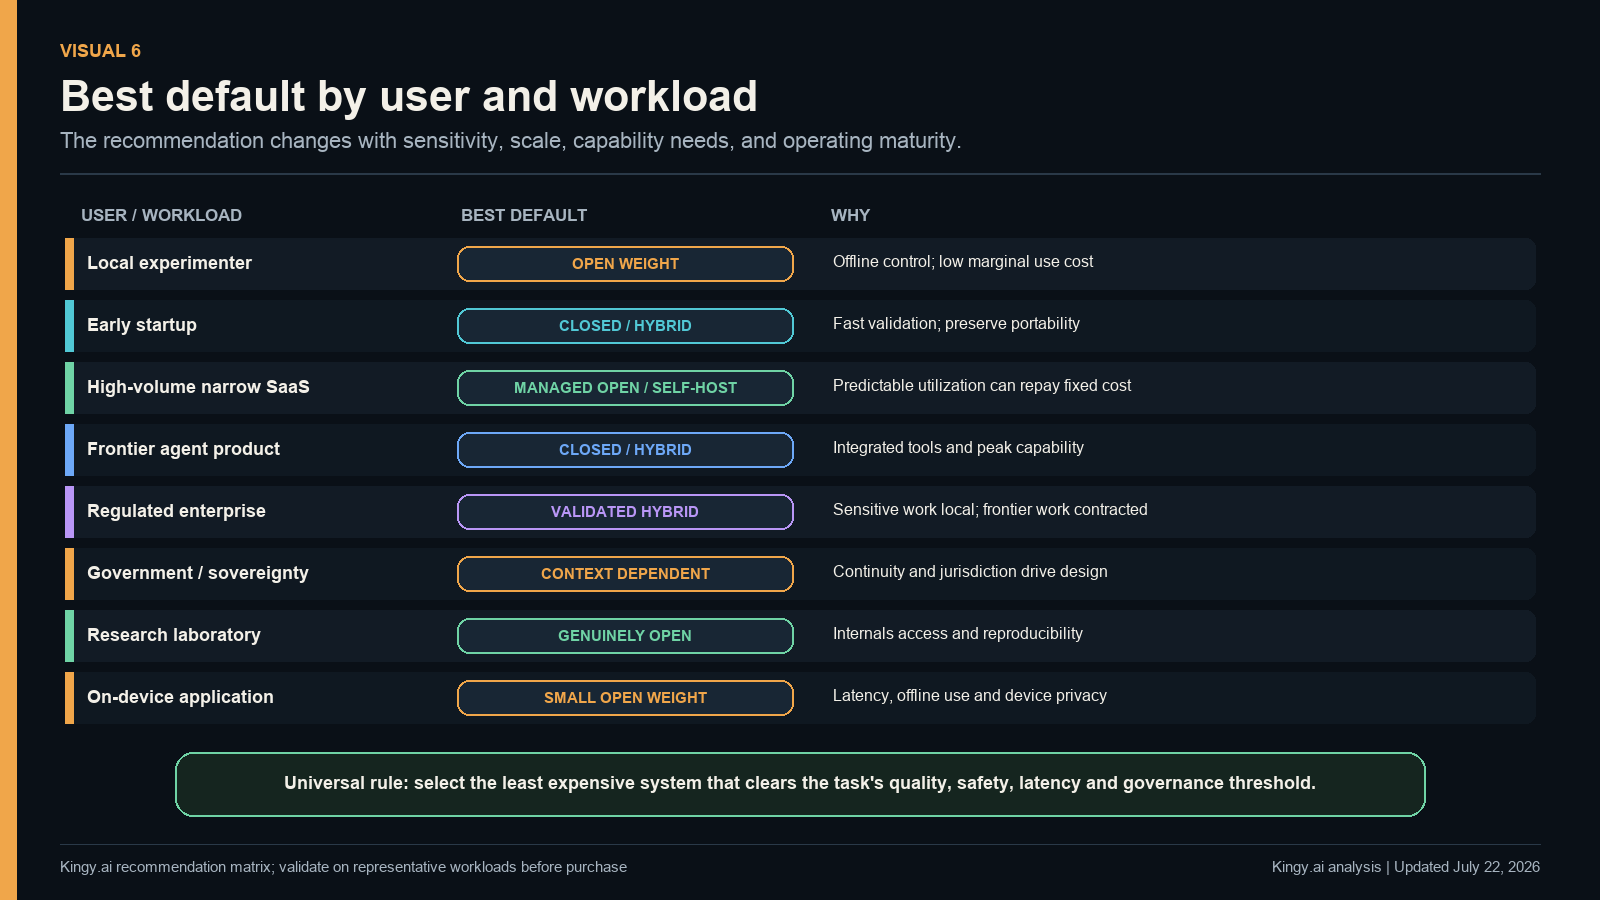The image size is (1600, 900).
Task: Click 'Predictable utilization can repay fixed cost'
Action: click(982, 386)
